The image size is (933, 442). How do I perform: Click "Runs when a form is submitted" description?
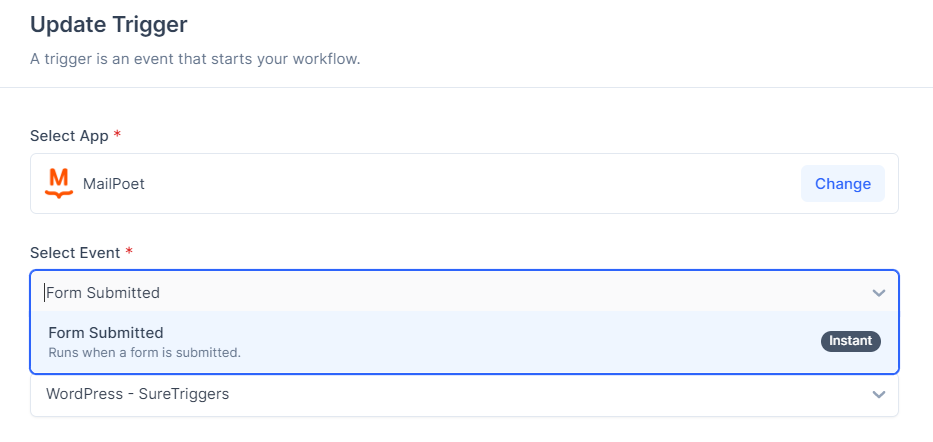144,352
